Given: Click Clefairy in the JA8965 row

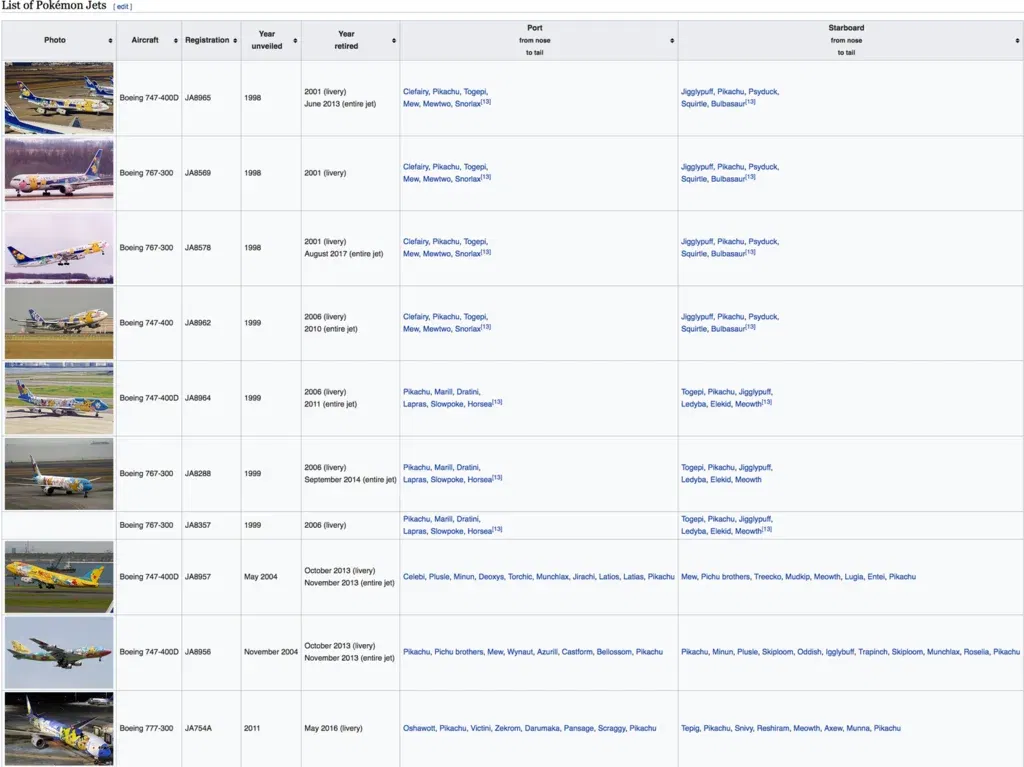Looking at the screenshot, I should (x=416, y=92).
